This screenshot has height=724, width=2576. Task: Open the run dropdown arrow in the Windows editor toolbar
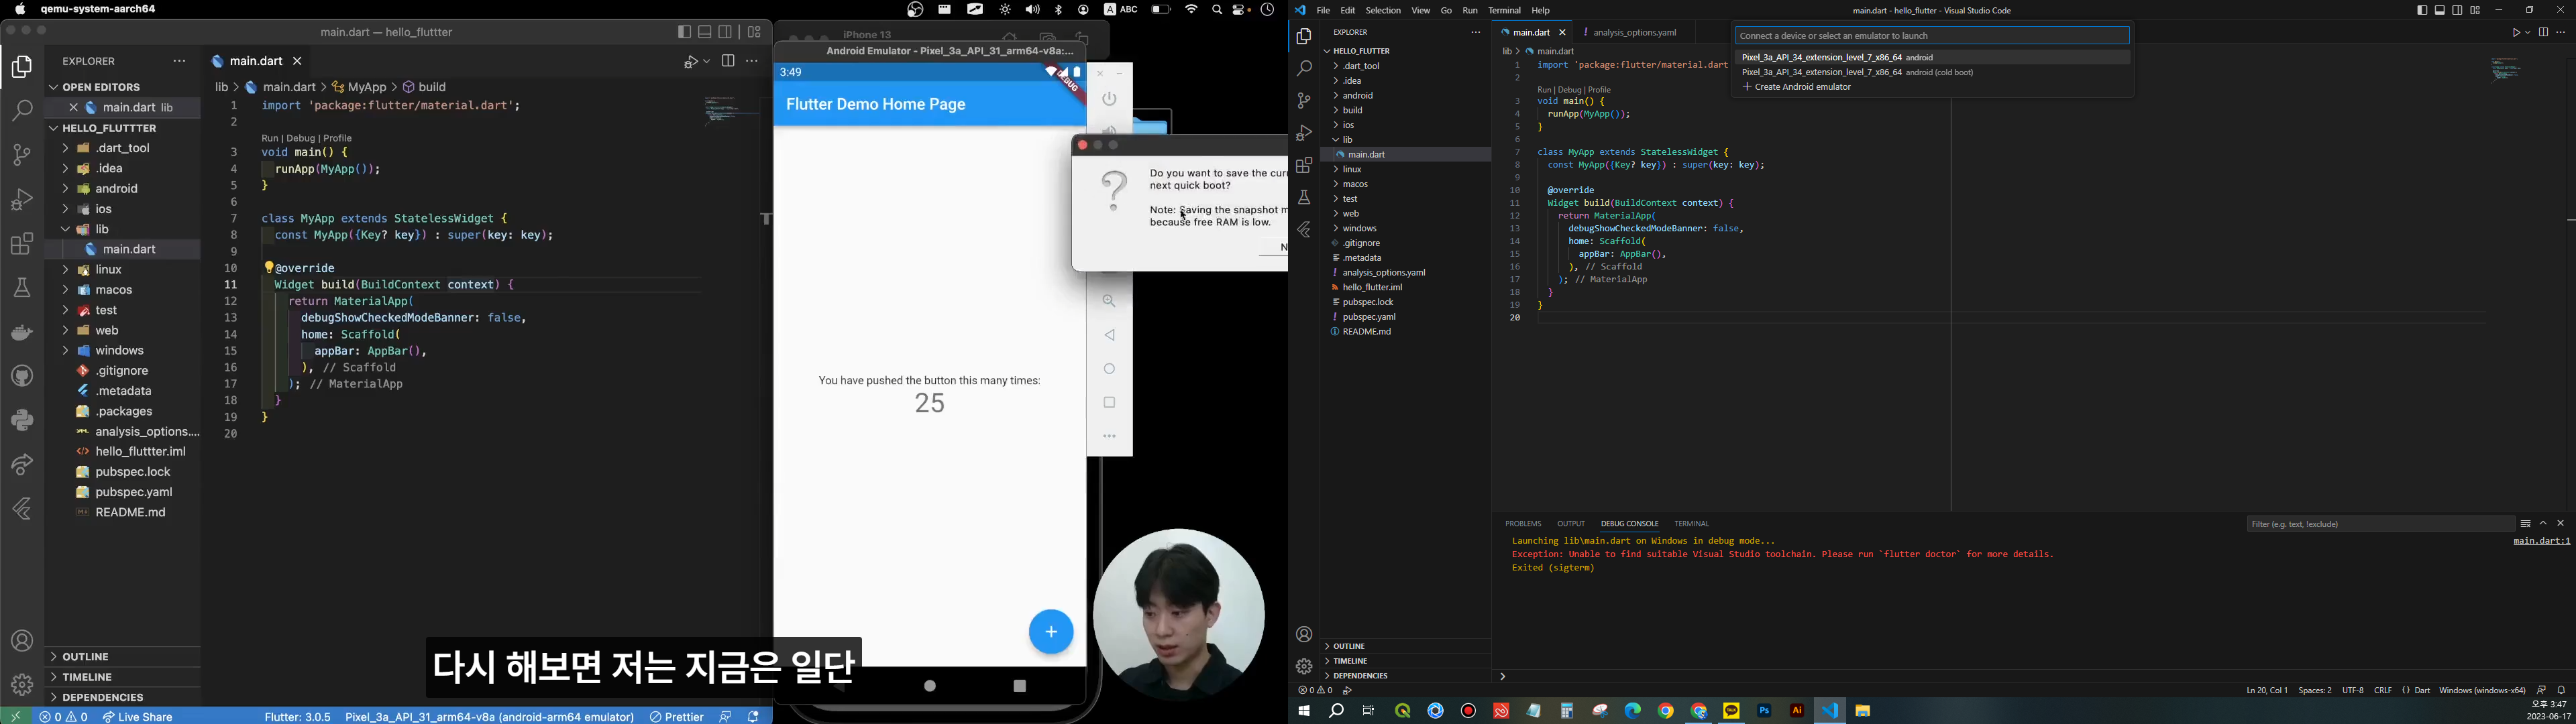pyautogui.click(x=2528, y=33)
